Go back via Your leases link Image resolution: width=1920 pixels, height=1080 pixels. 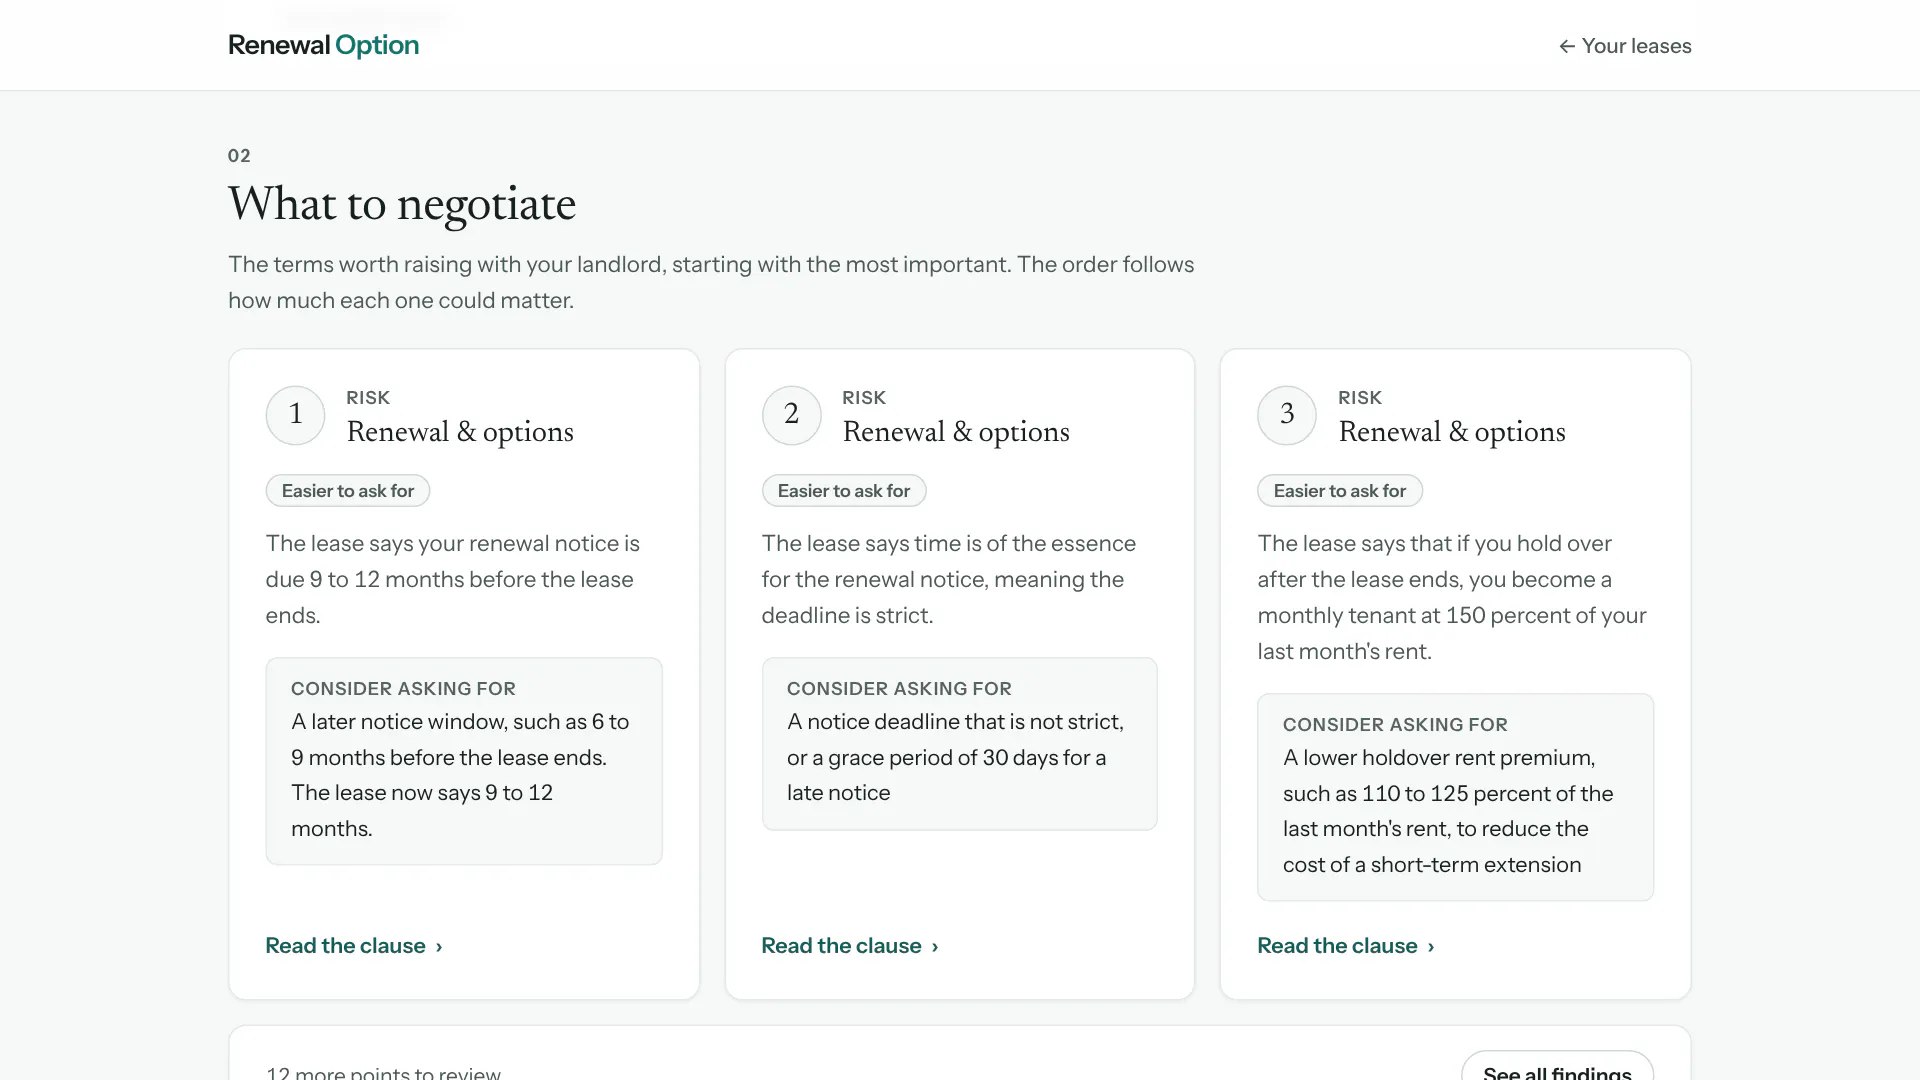point(1625,46)
